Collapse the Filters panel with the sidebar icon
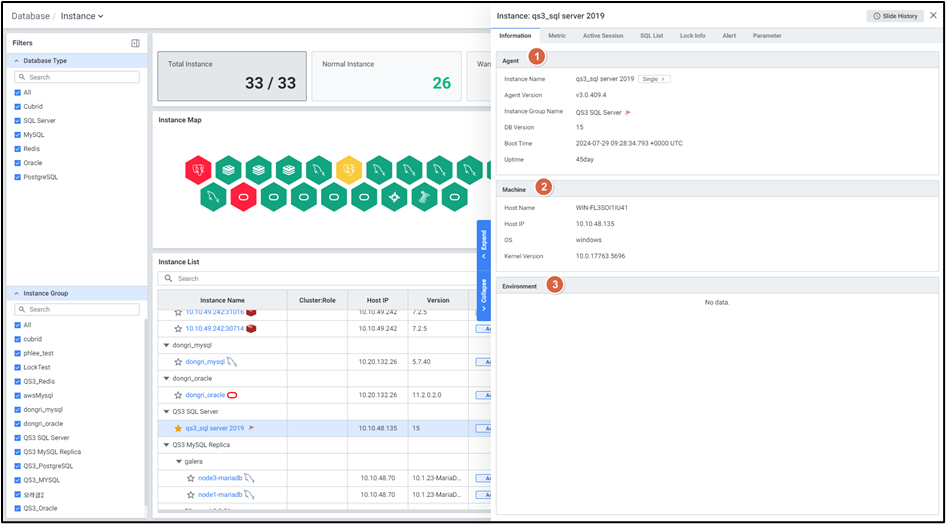The width and height of the screenshot is (946, 524). (135, 43)
